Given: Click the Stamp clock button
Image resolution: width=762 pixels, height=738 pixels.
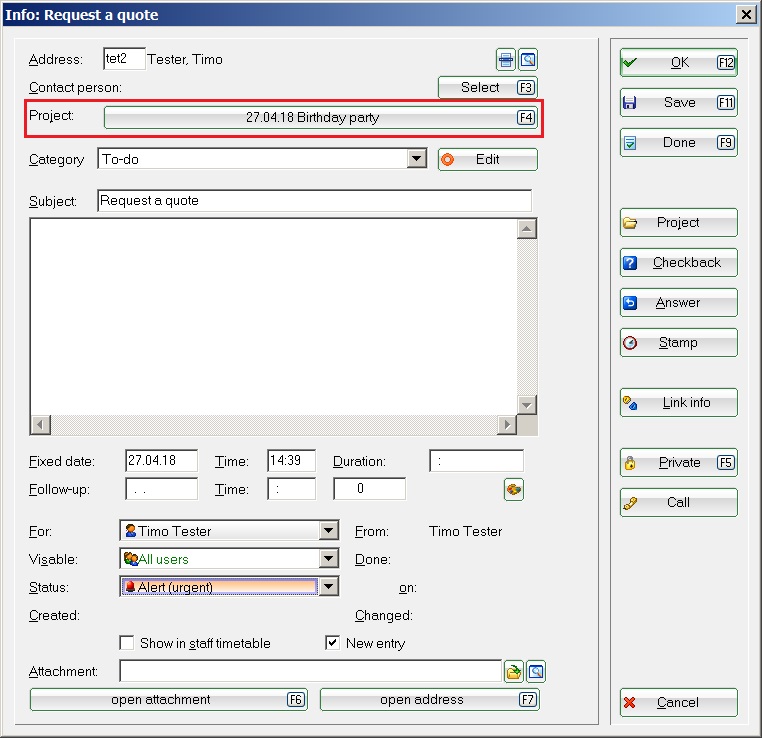Looking at the screenshot, I should tap(678, 343).
